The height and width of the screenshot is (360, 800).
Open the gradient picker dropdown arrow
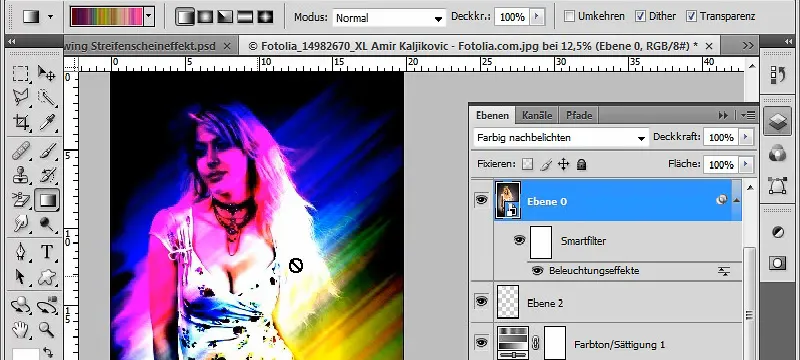[149, 17]
